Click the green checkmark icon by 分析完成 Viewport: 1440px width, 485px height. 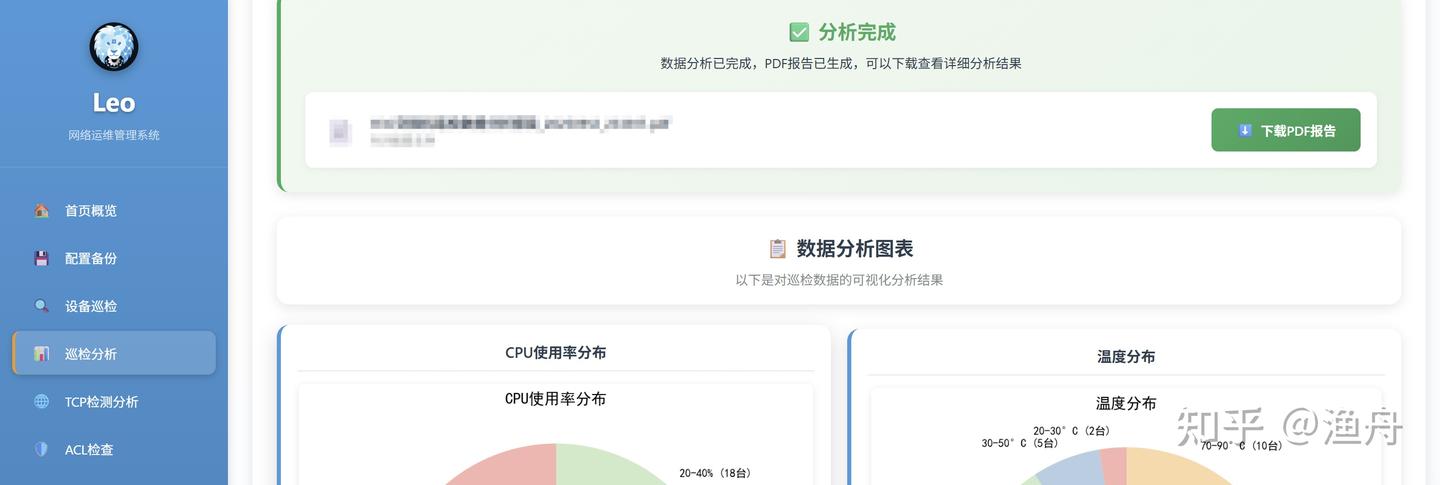point(799,32)
